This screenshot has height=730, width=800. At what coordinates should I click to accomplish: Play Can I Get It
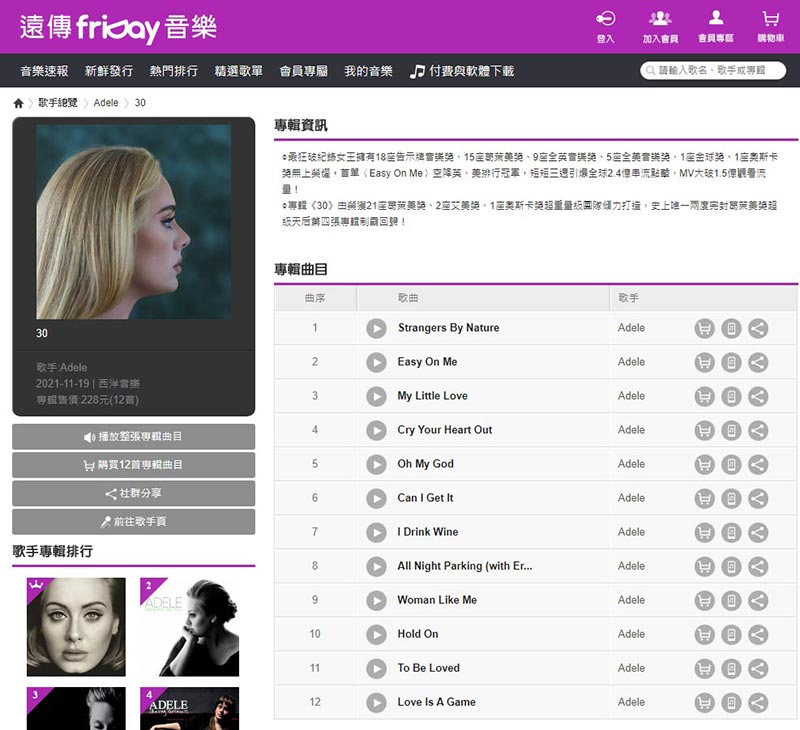point(377,498)
